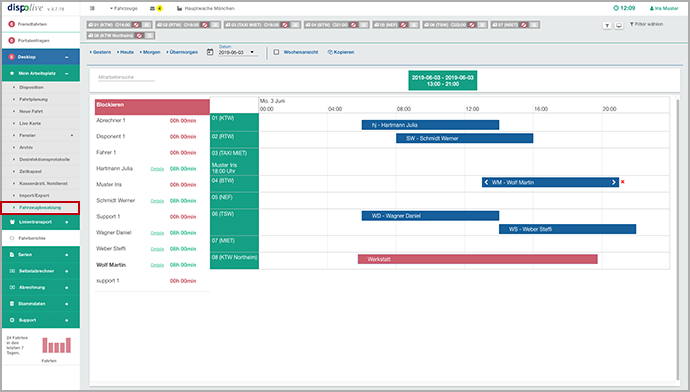The height and width of the screenshot is (392, 690).
Task: Click the Fremdfahrten red counter badge
Action: [11, 24]
